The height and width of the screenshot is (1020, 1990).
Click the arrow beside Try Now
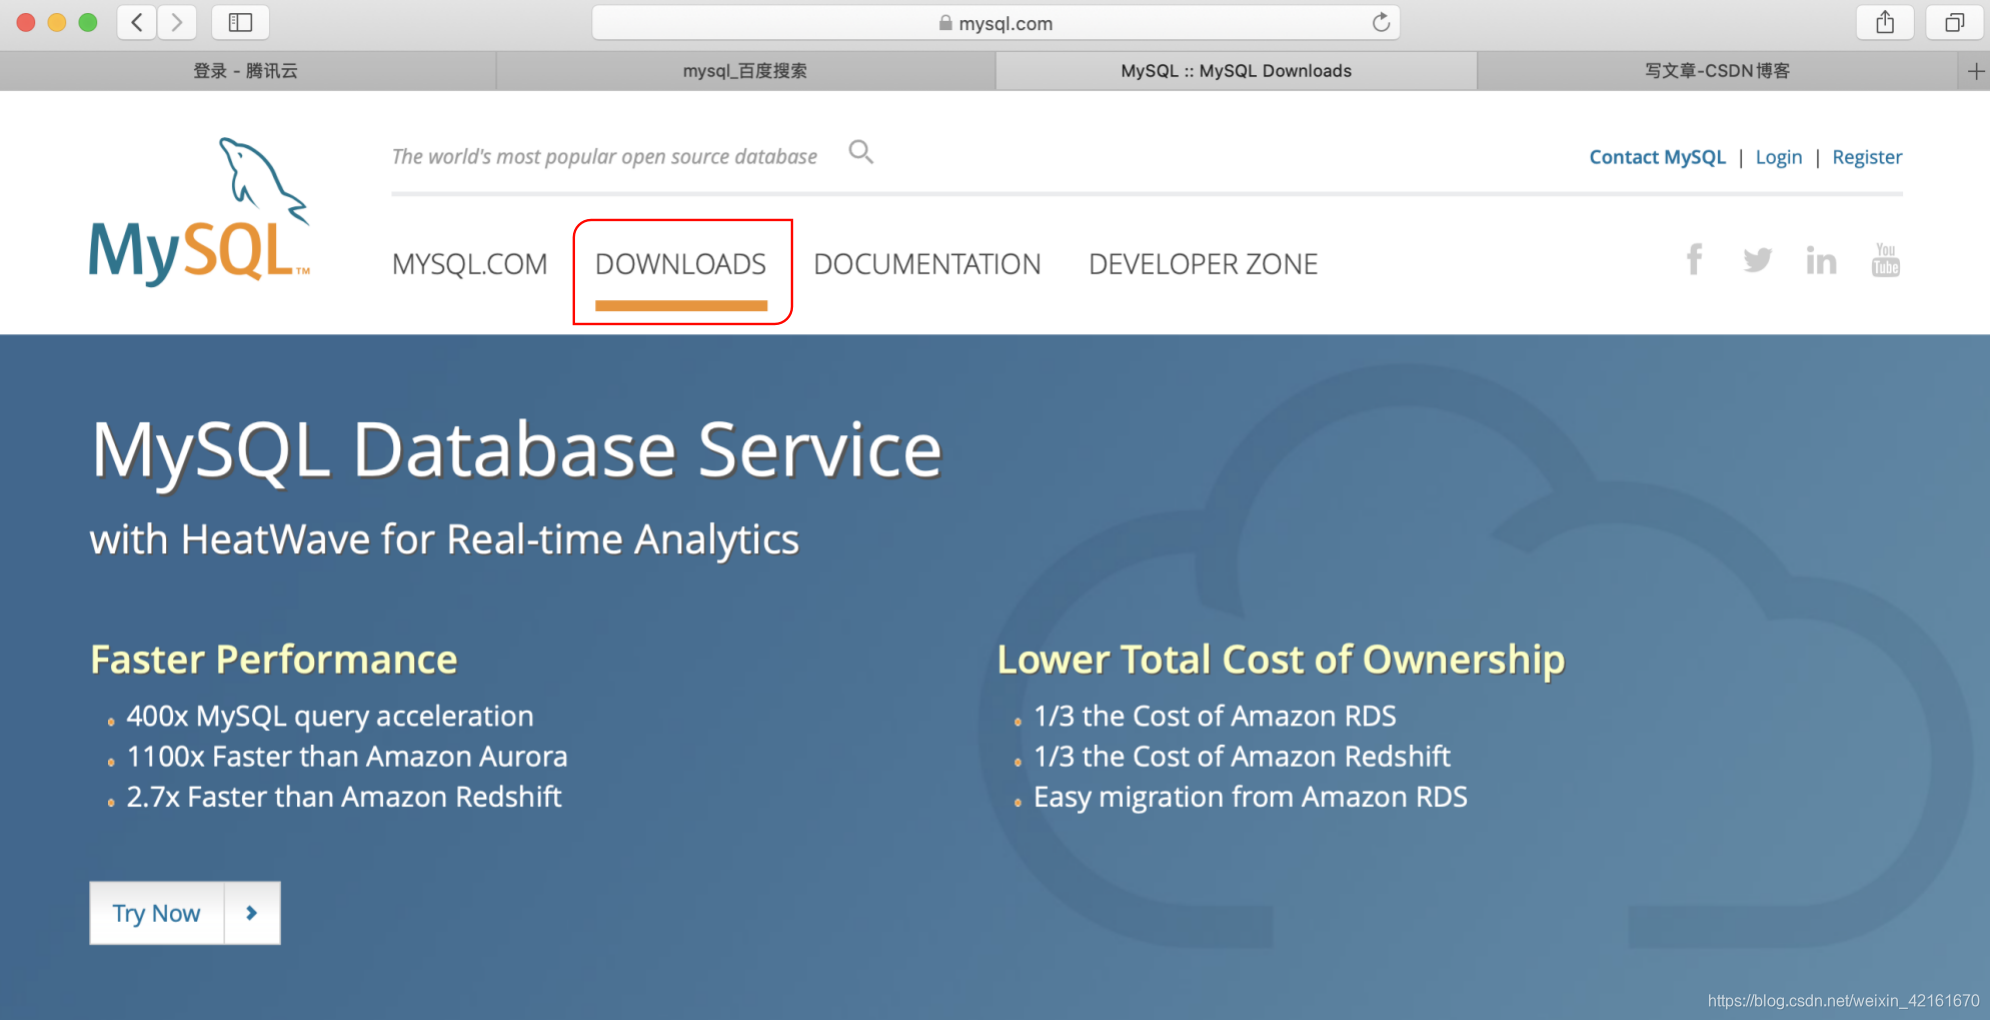click(x=252, y=913)
